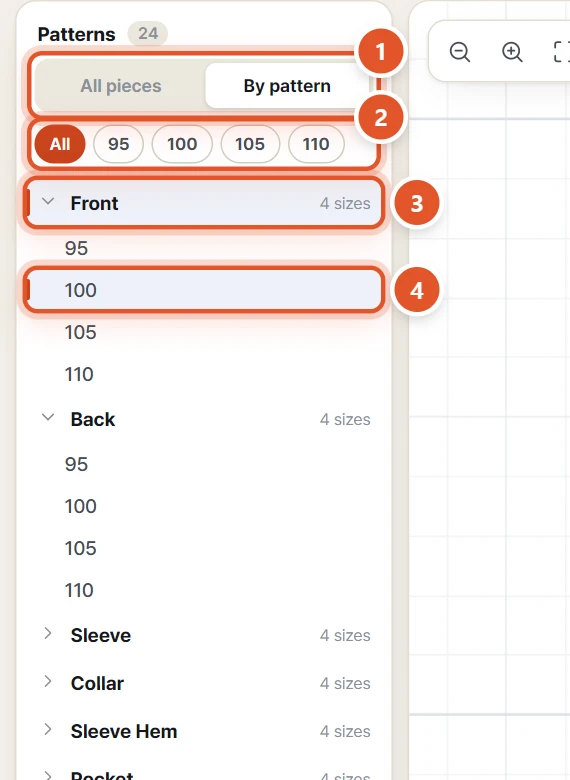The height and width of the screenshot is (780, 570).
Task: Switch to the All pieces view
Action: tap(121, 86)
